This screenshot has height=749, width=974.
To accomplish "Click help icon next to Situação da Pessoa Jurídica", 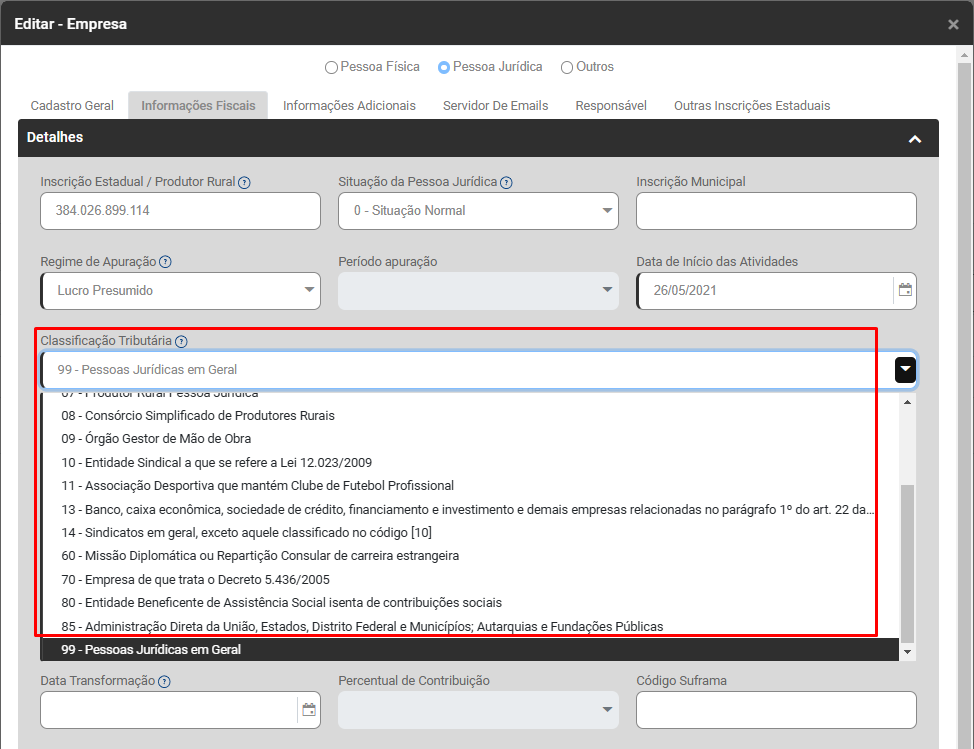I will coord(506,183).
